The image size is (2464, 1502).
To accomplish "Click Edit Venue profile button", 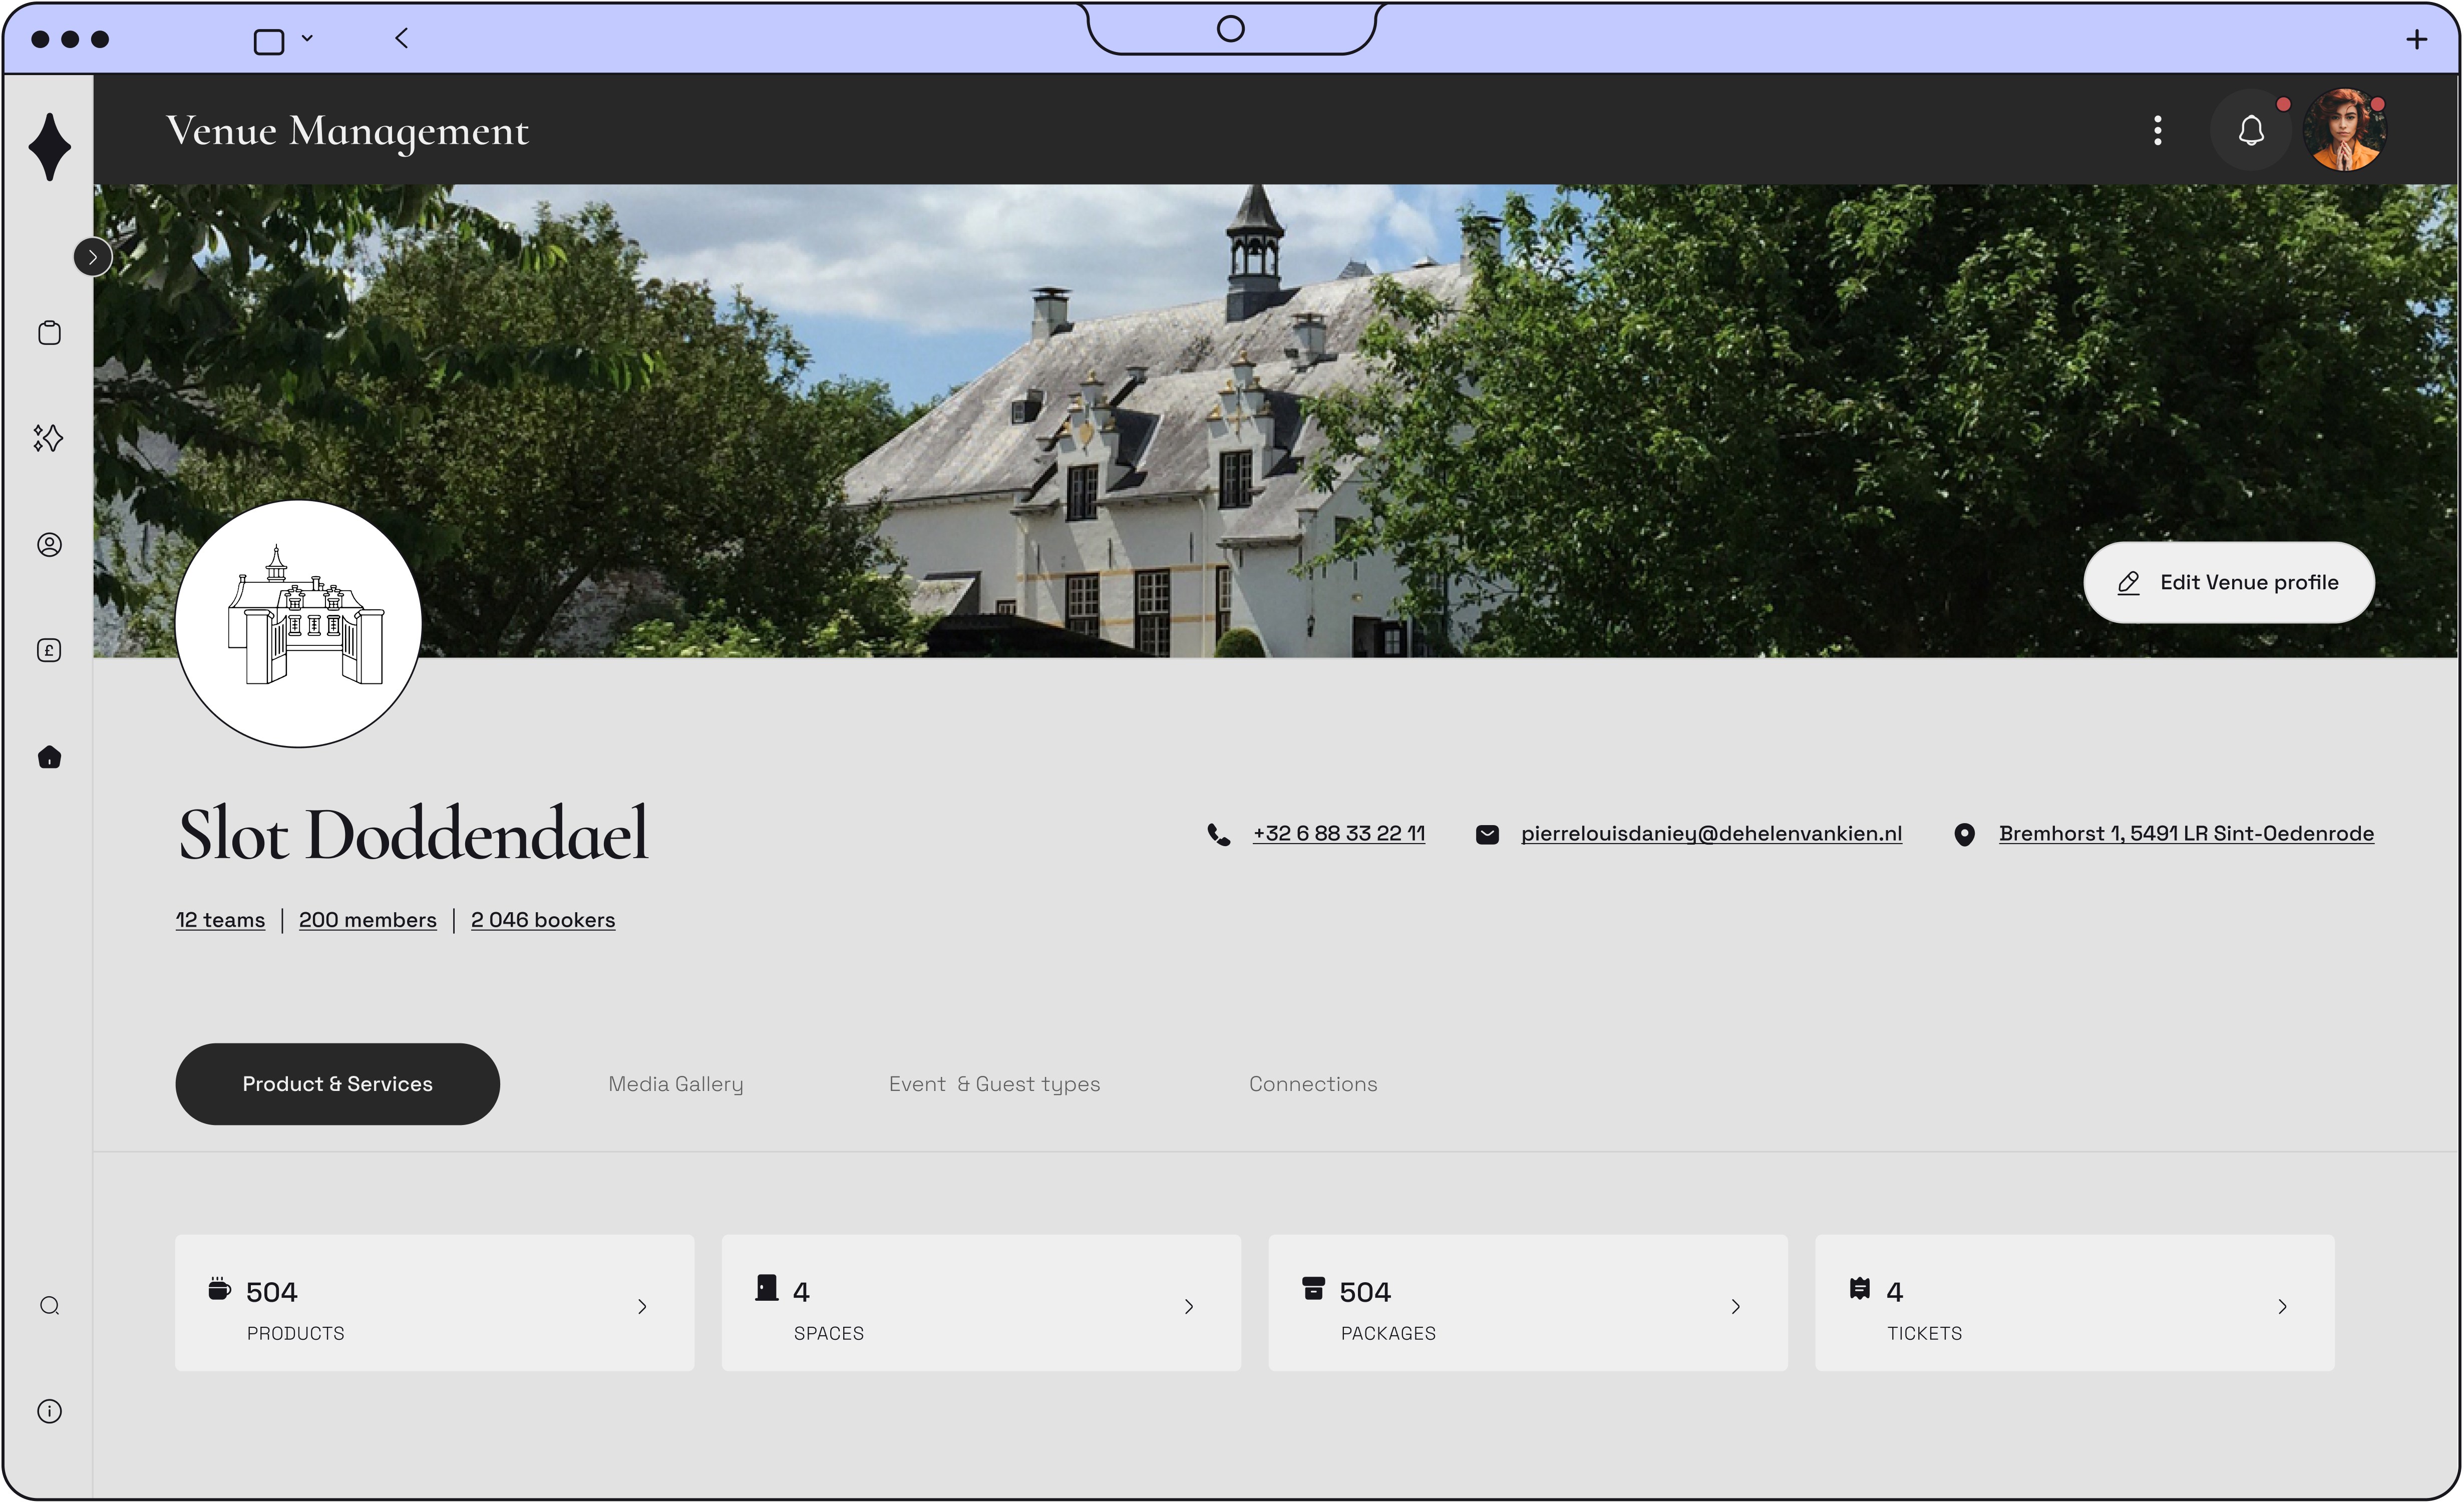I will click(x=2228, y=583).
